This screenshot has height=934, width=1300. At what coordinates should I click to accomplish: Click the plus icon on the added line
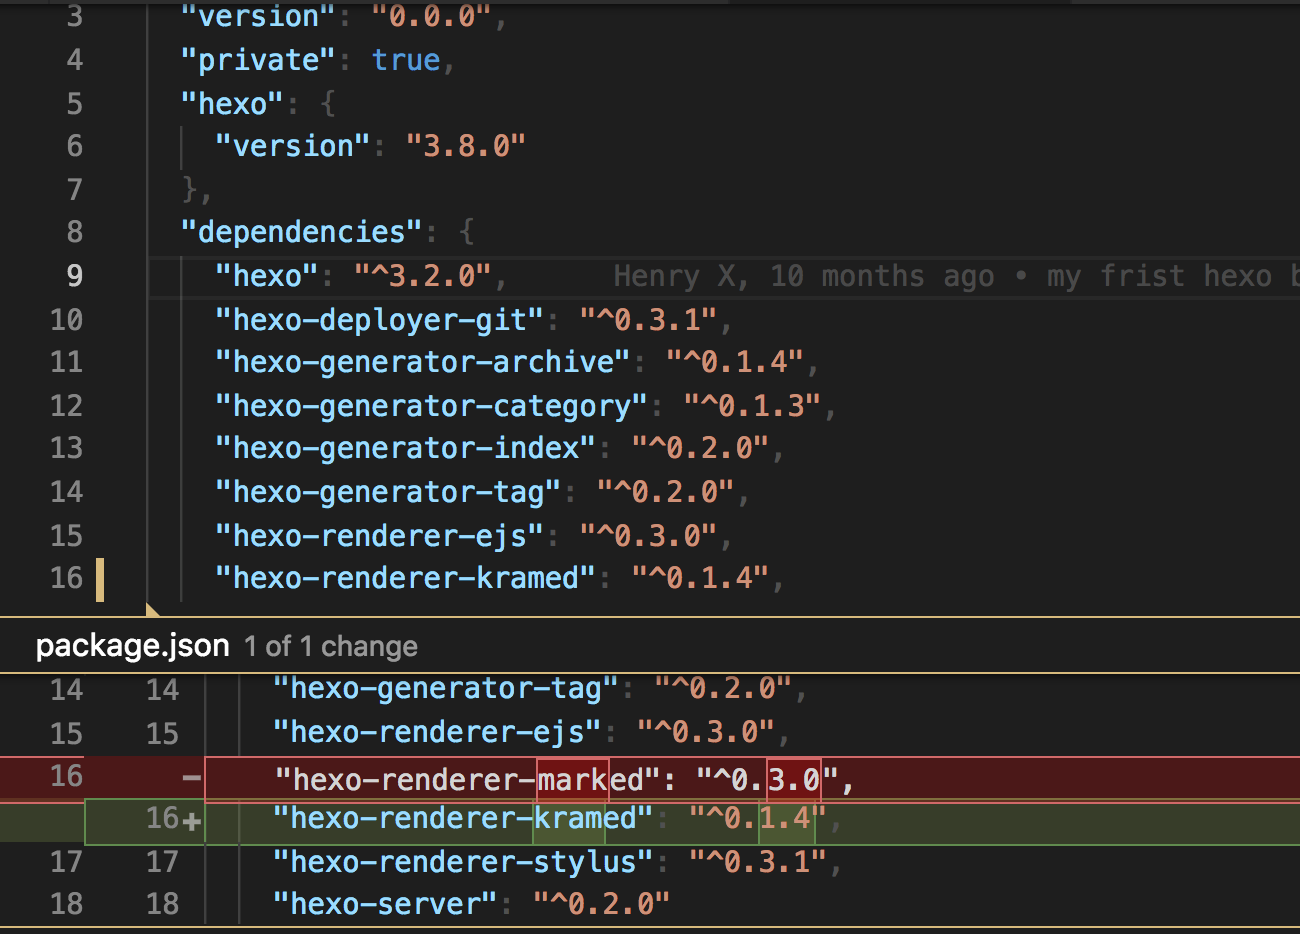point(192,822)
